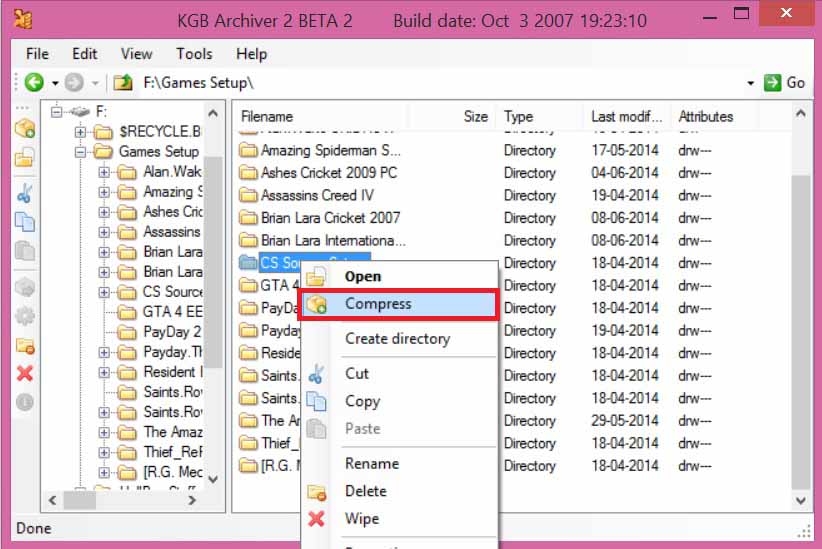Click the scissors Cut icon in left sidebar
822x549 pixels.
pyautogui.click(x=25, y=193)
